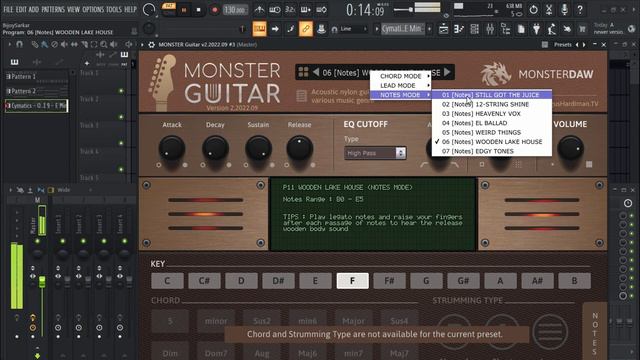
Task: Toggle playlist magnet snap icon
Action: [x=19, y=44]
